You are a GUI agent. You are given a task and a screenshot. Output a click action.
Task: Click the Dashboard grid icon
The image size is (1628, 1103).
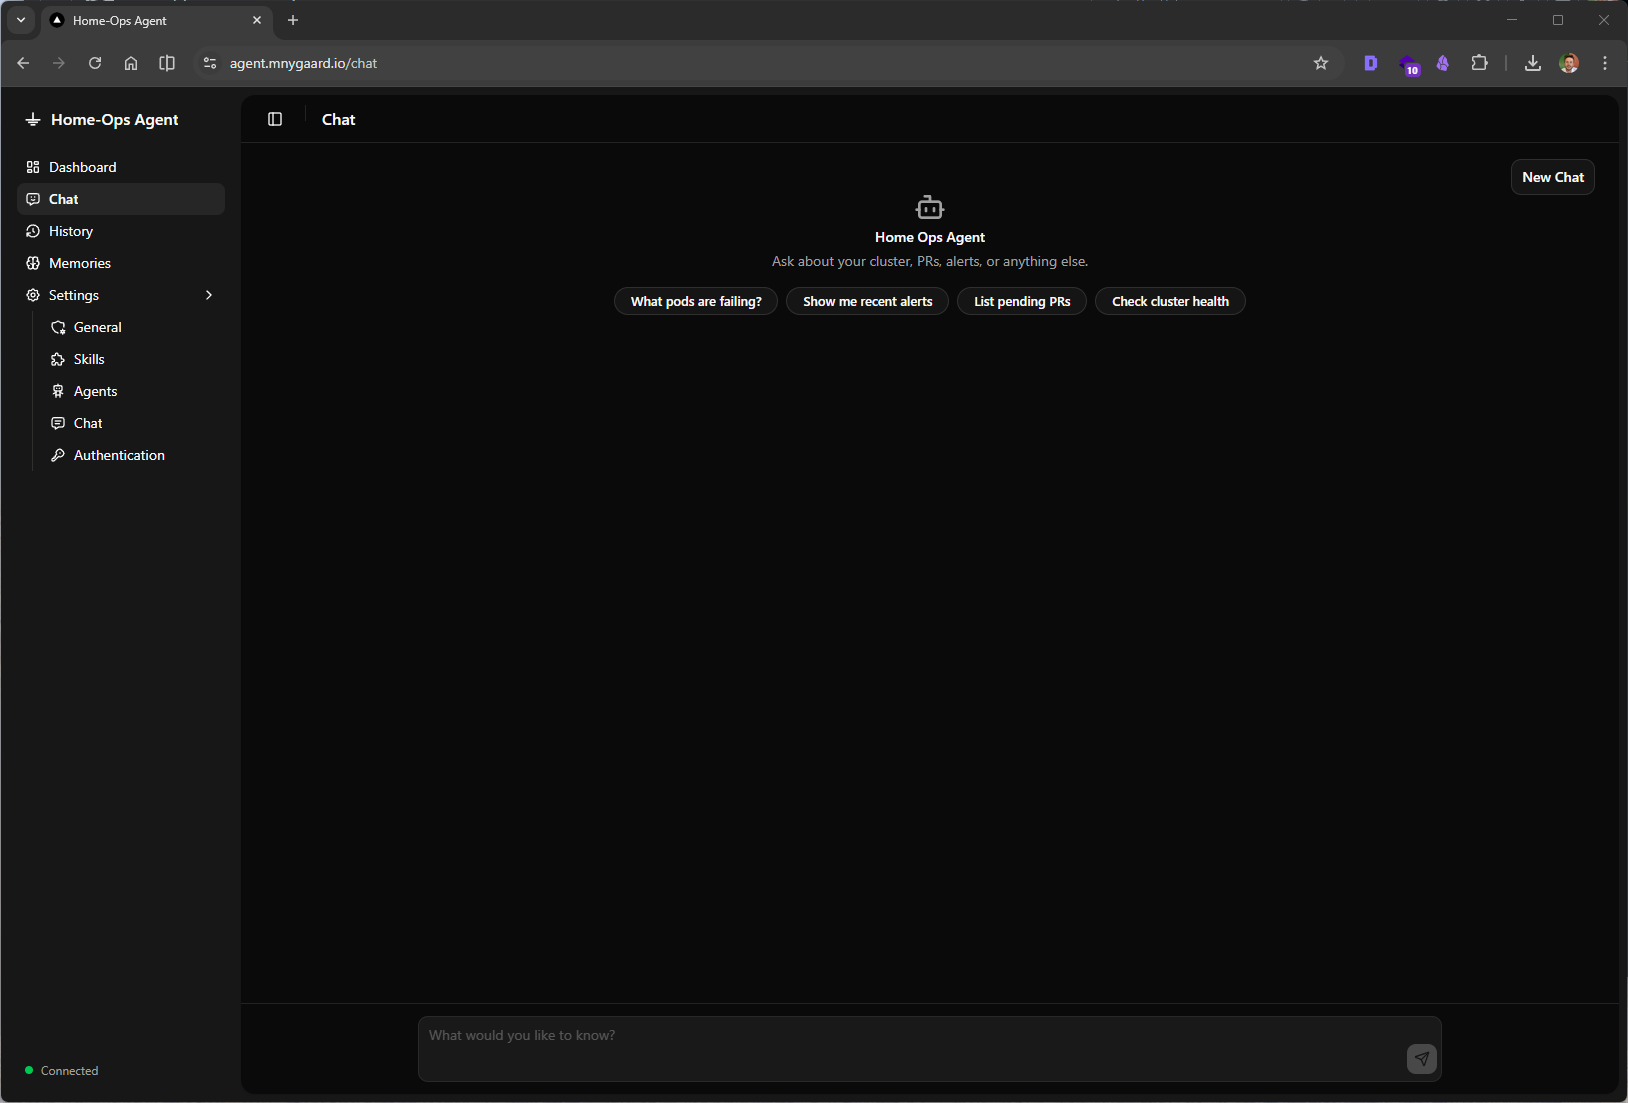(x=33, y=167)
